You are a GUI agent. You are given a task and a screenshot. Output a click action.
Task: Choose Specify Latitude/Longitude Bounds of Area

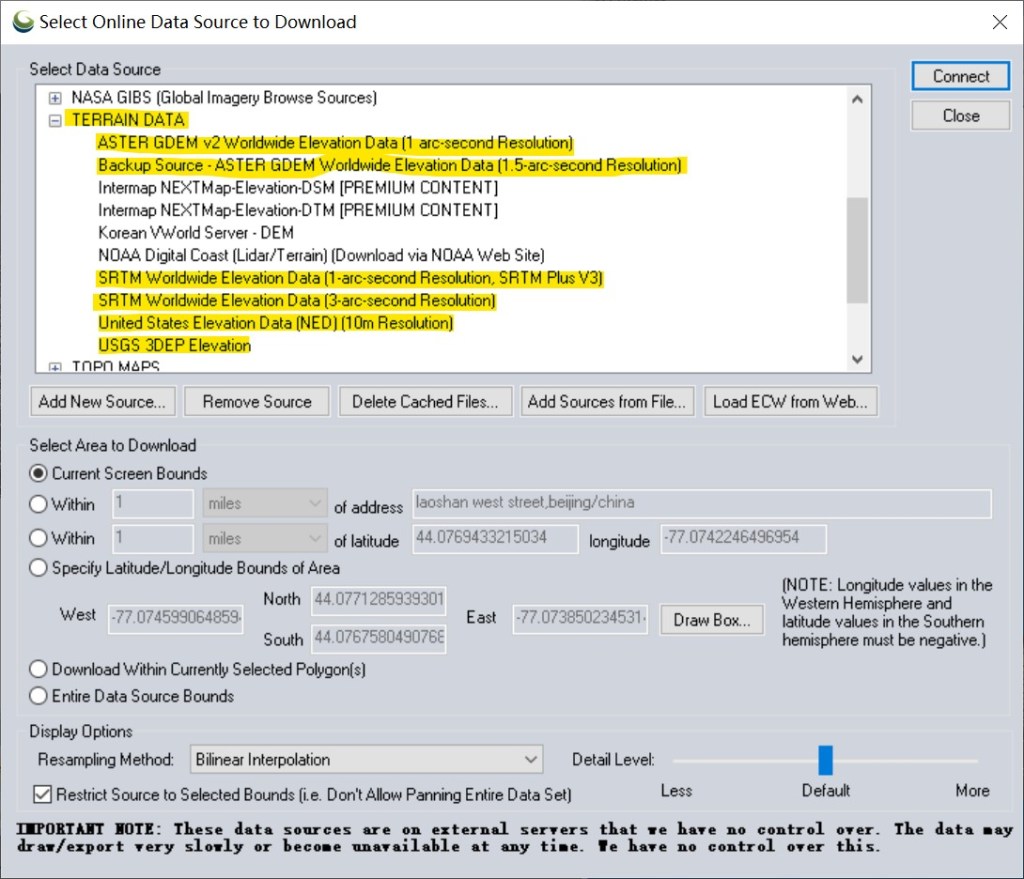39,568
